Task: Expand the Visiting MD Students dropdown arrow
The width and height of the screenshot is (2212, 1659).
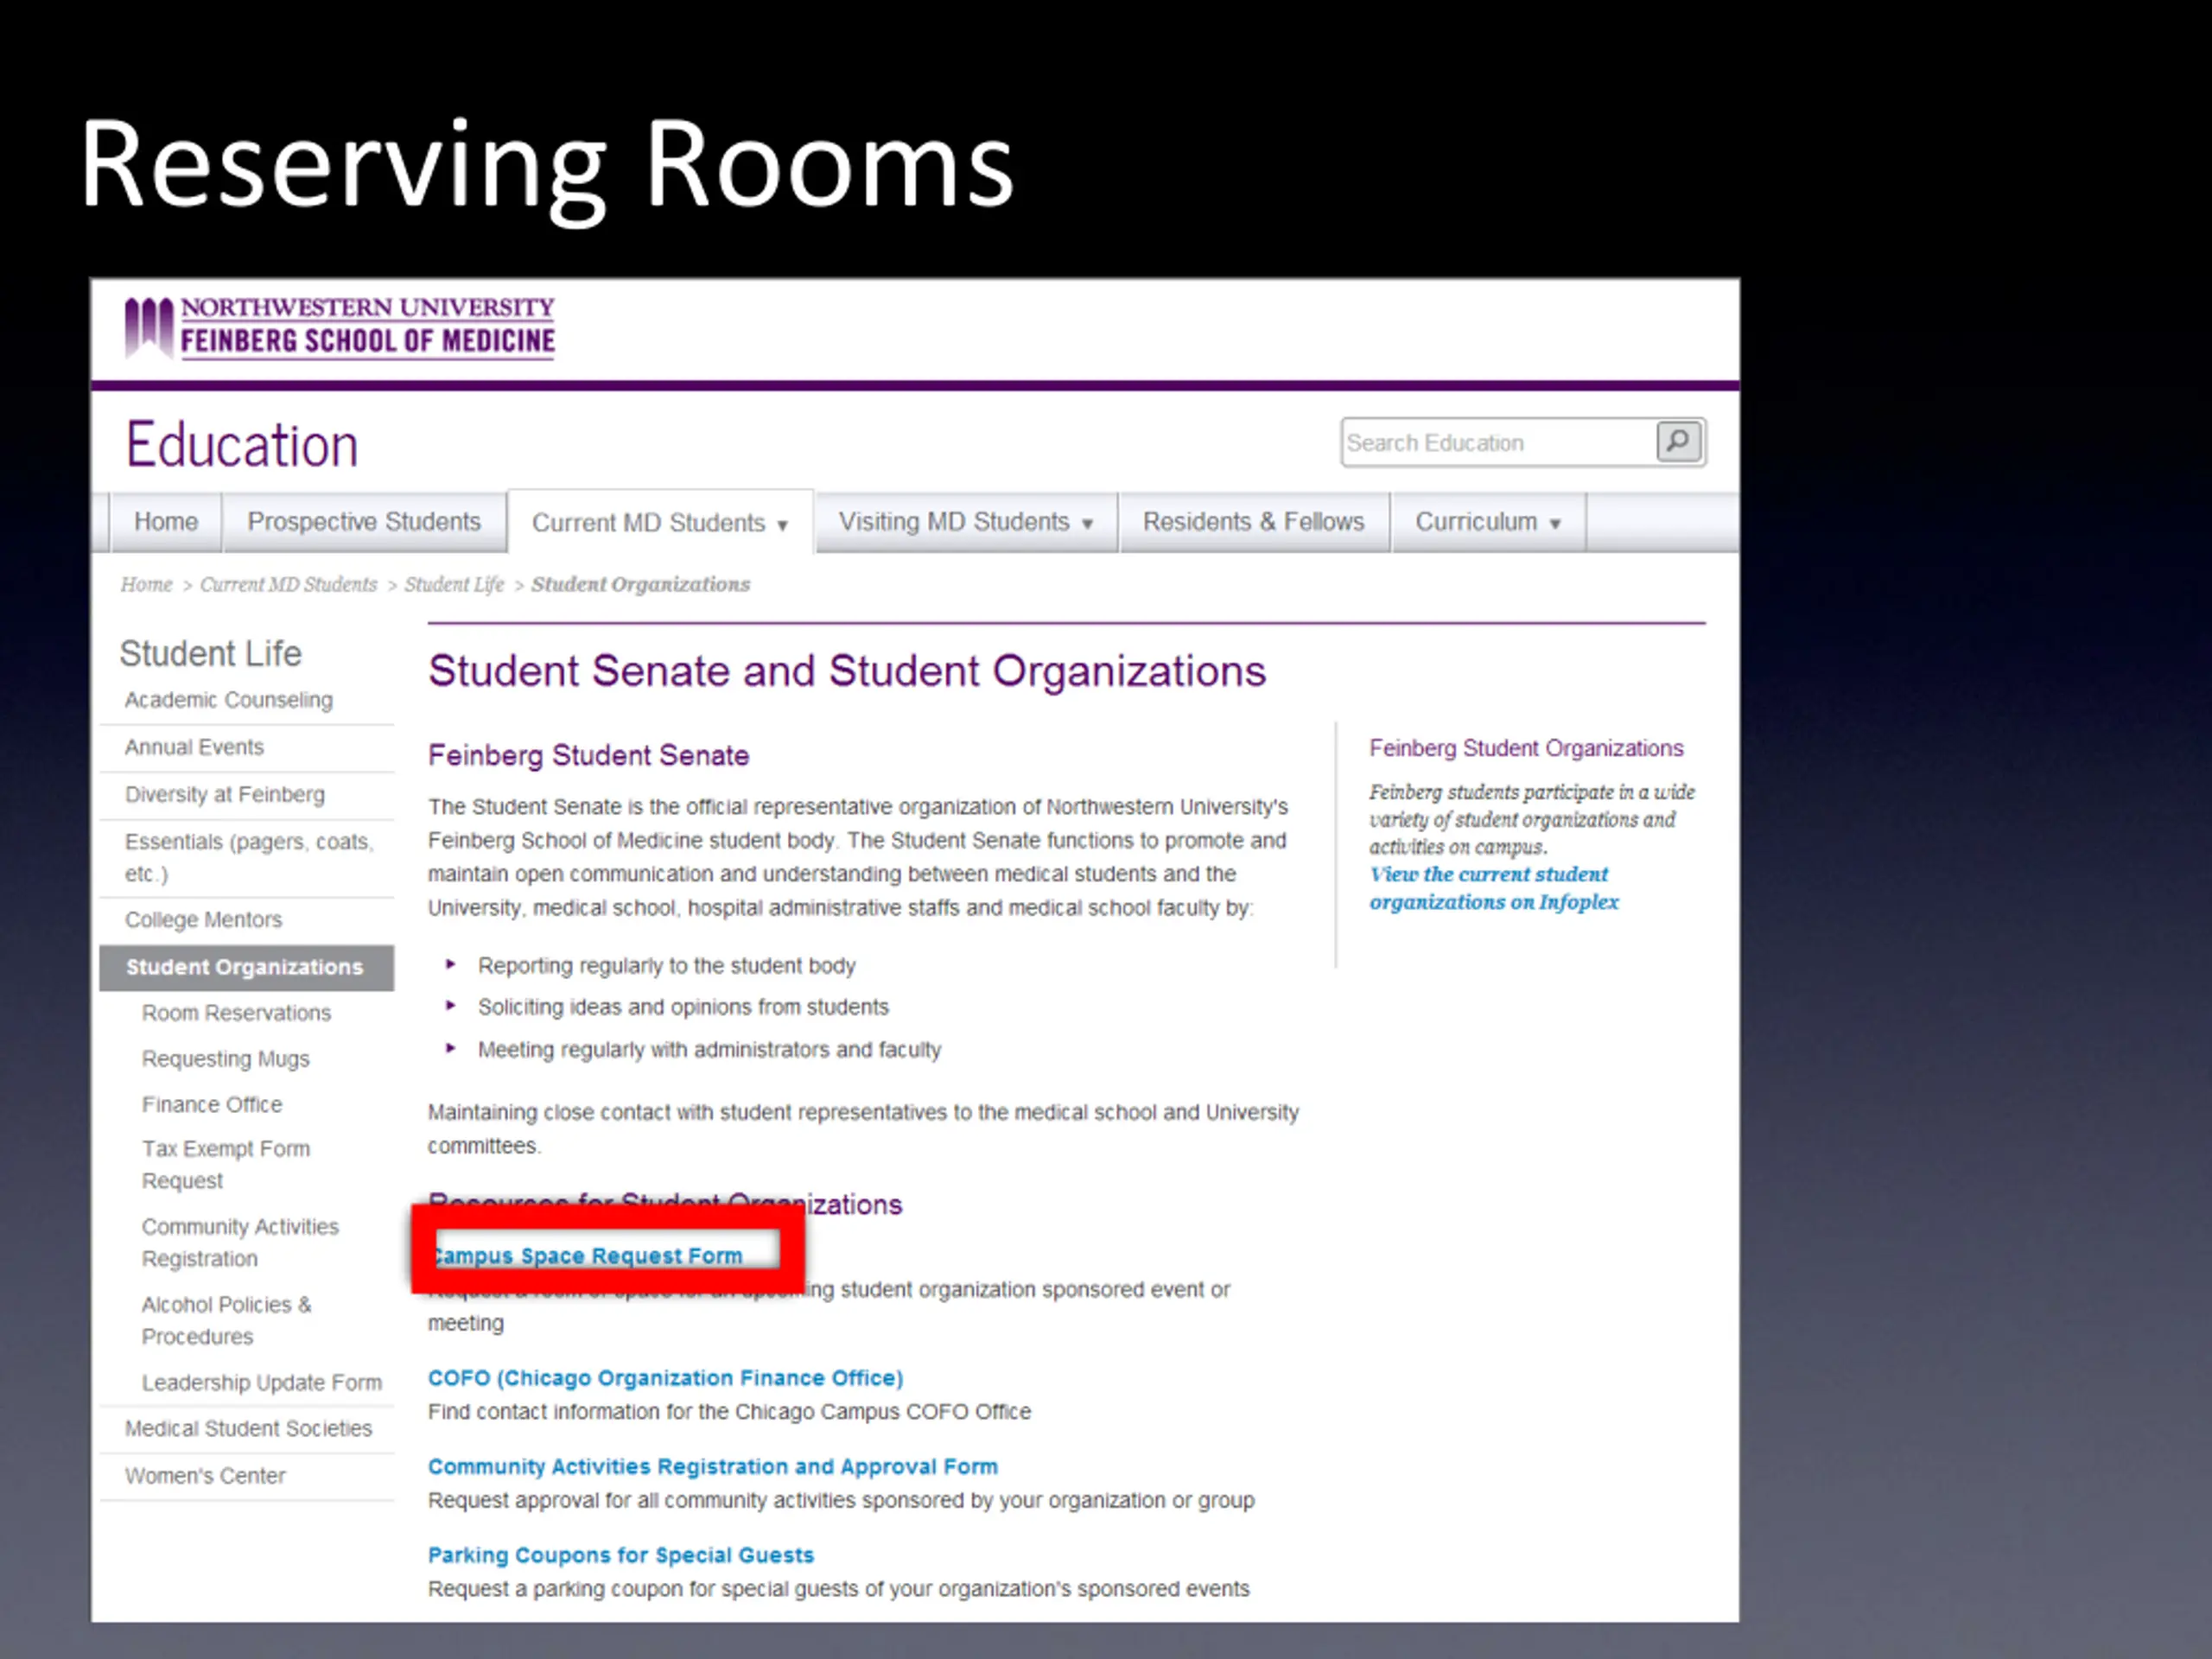Action: [1087, 524]
